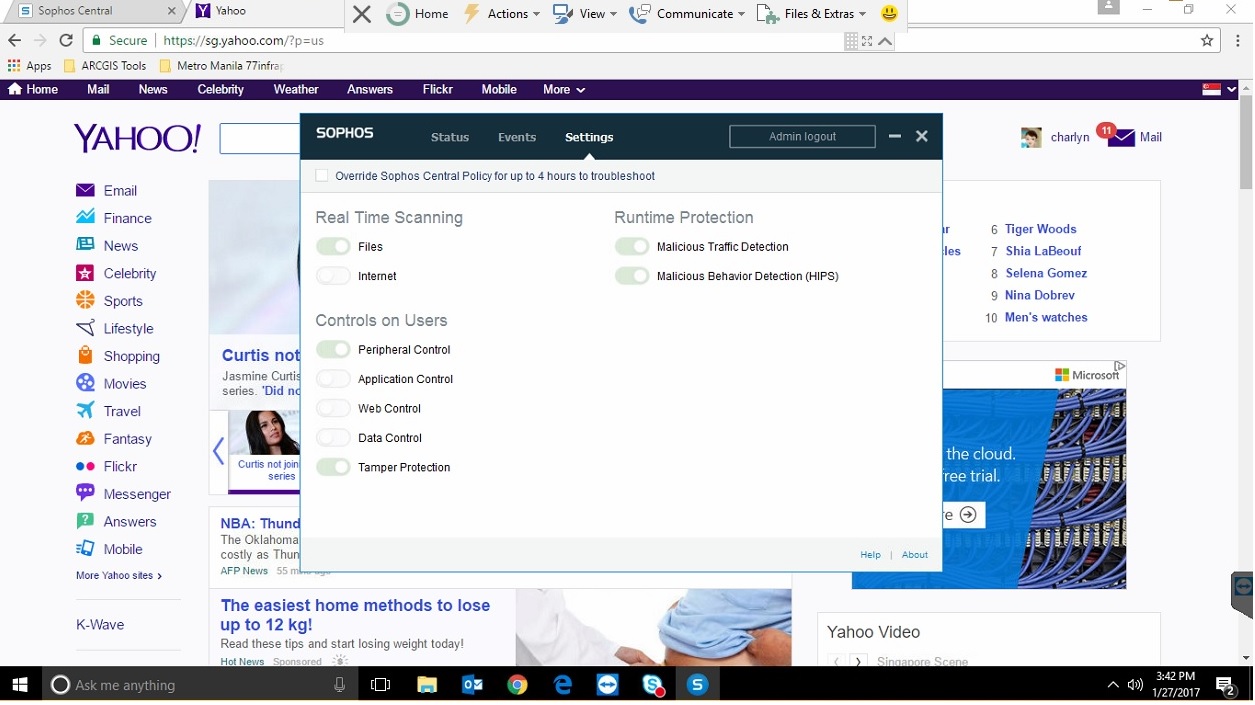The height and width of the screenshot is (705, 1255).
Task: Disable the Malicious Traffic Detection switch
Action: click(632, 246)
